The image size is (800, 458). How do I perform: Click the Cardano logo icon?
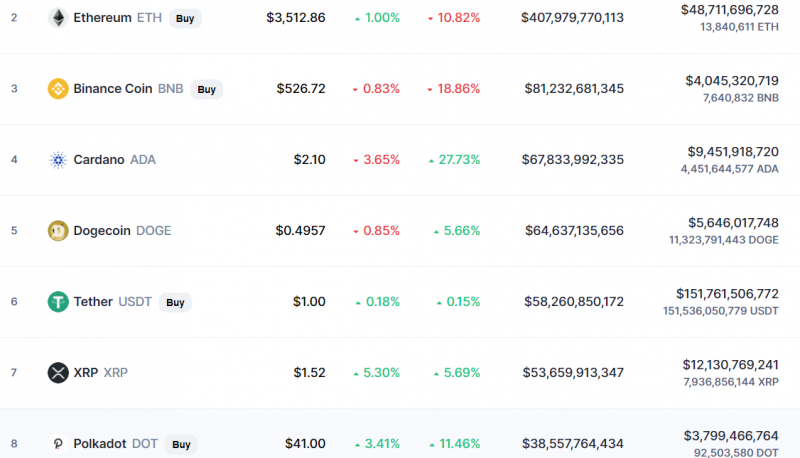58,160
